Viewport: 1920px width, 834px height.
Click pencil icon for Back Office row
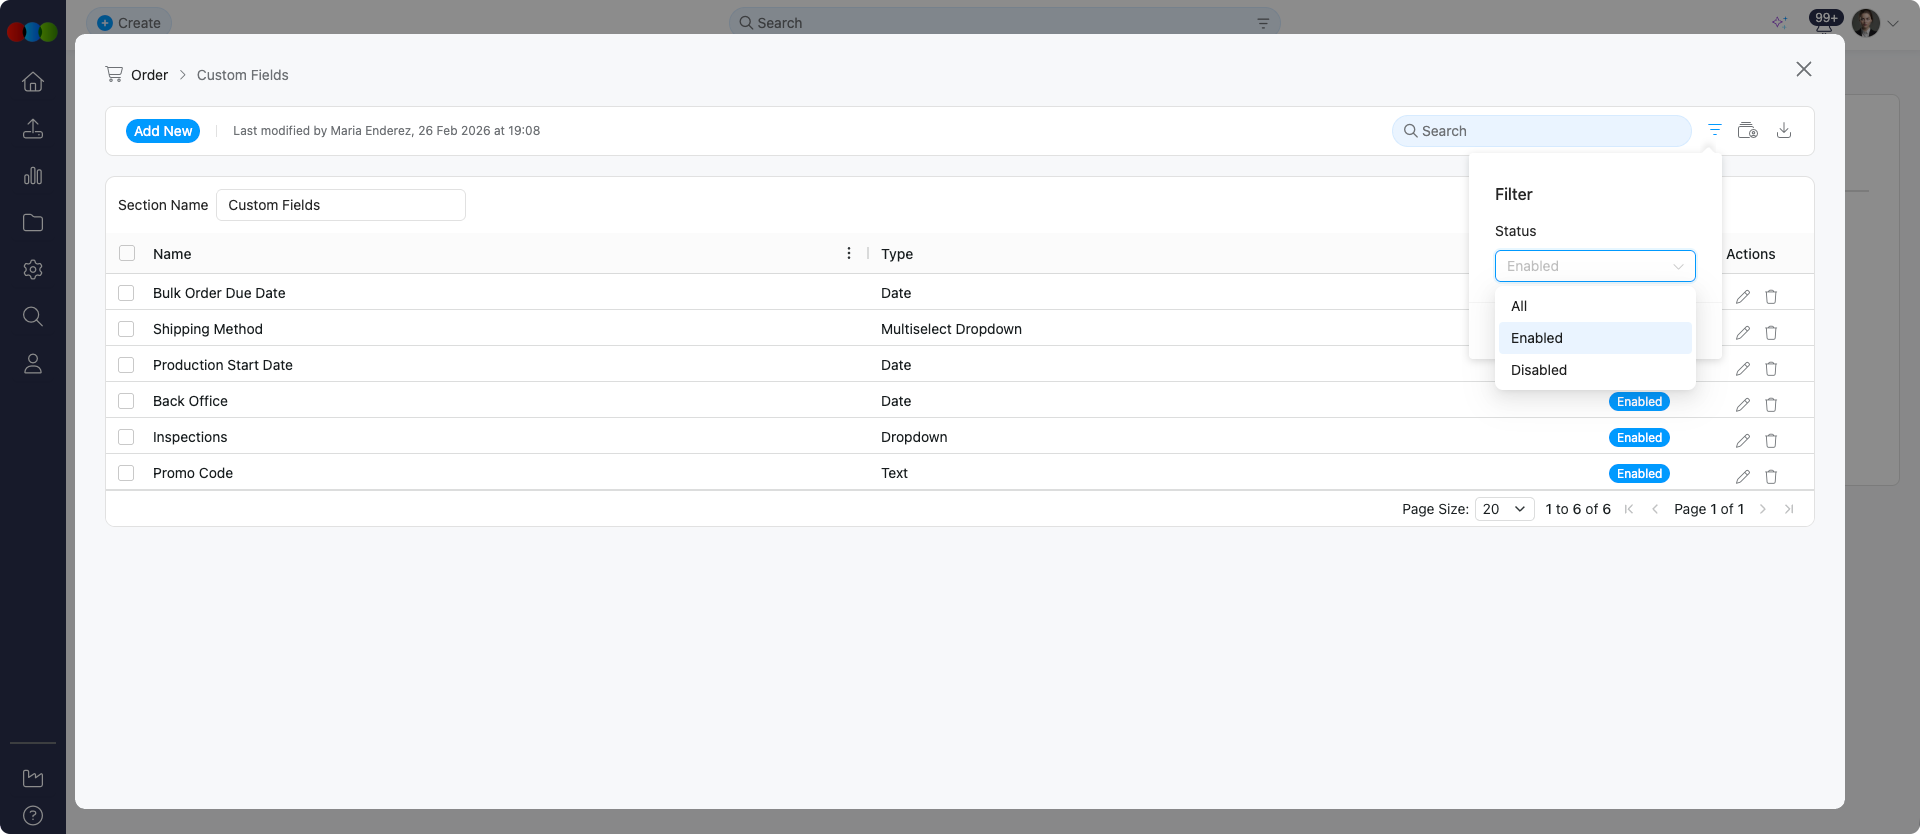[1742, 404]
